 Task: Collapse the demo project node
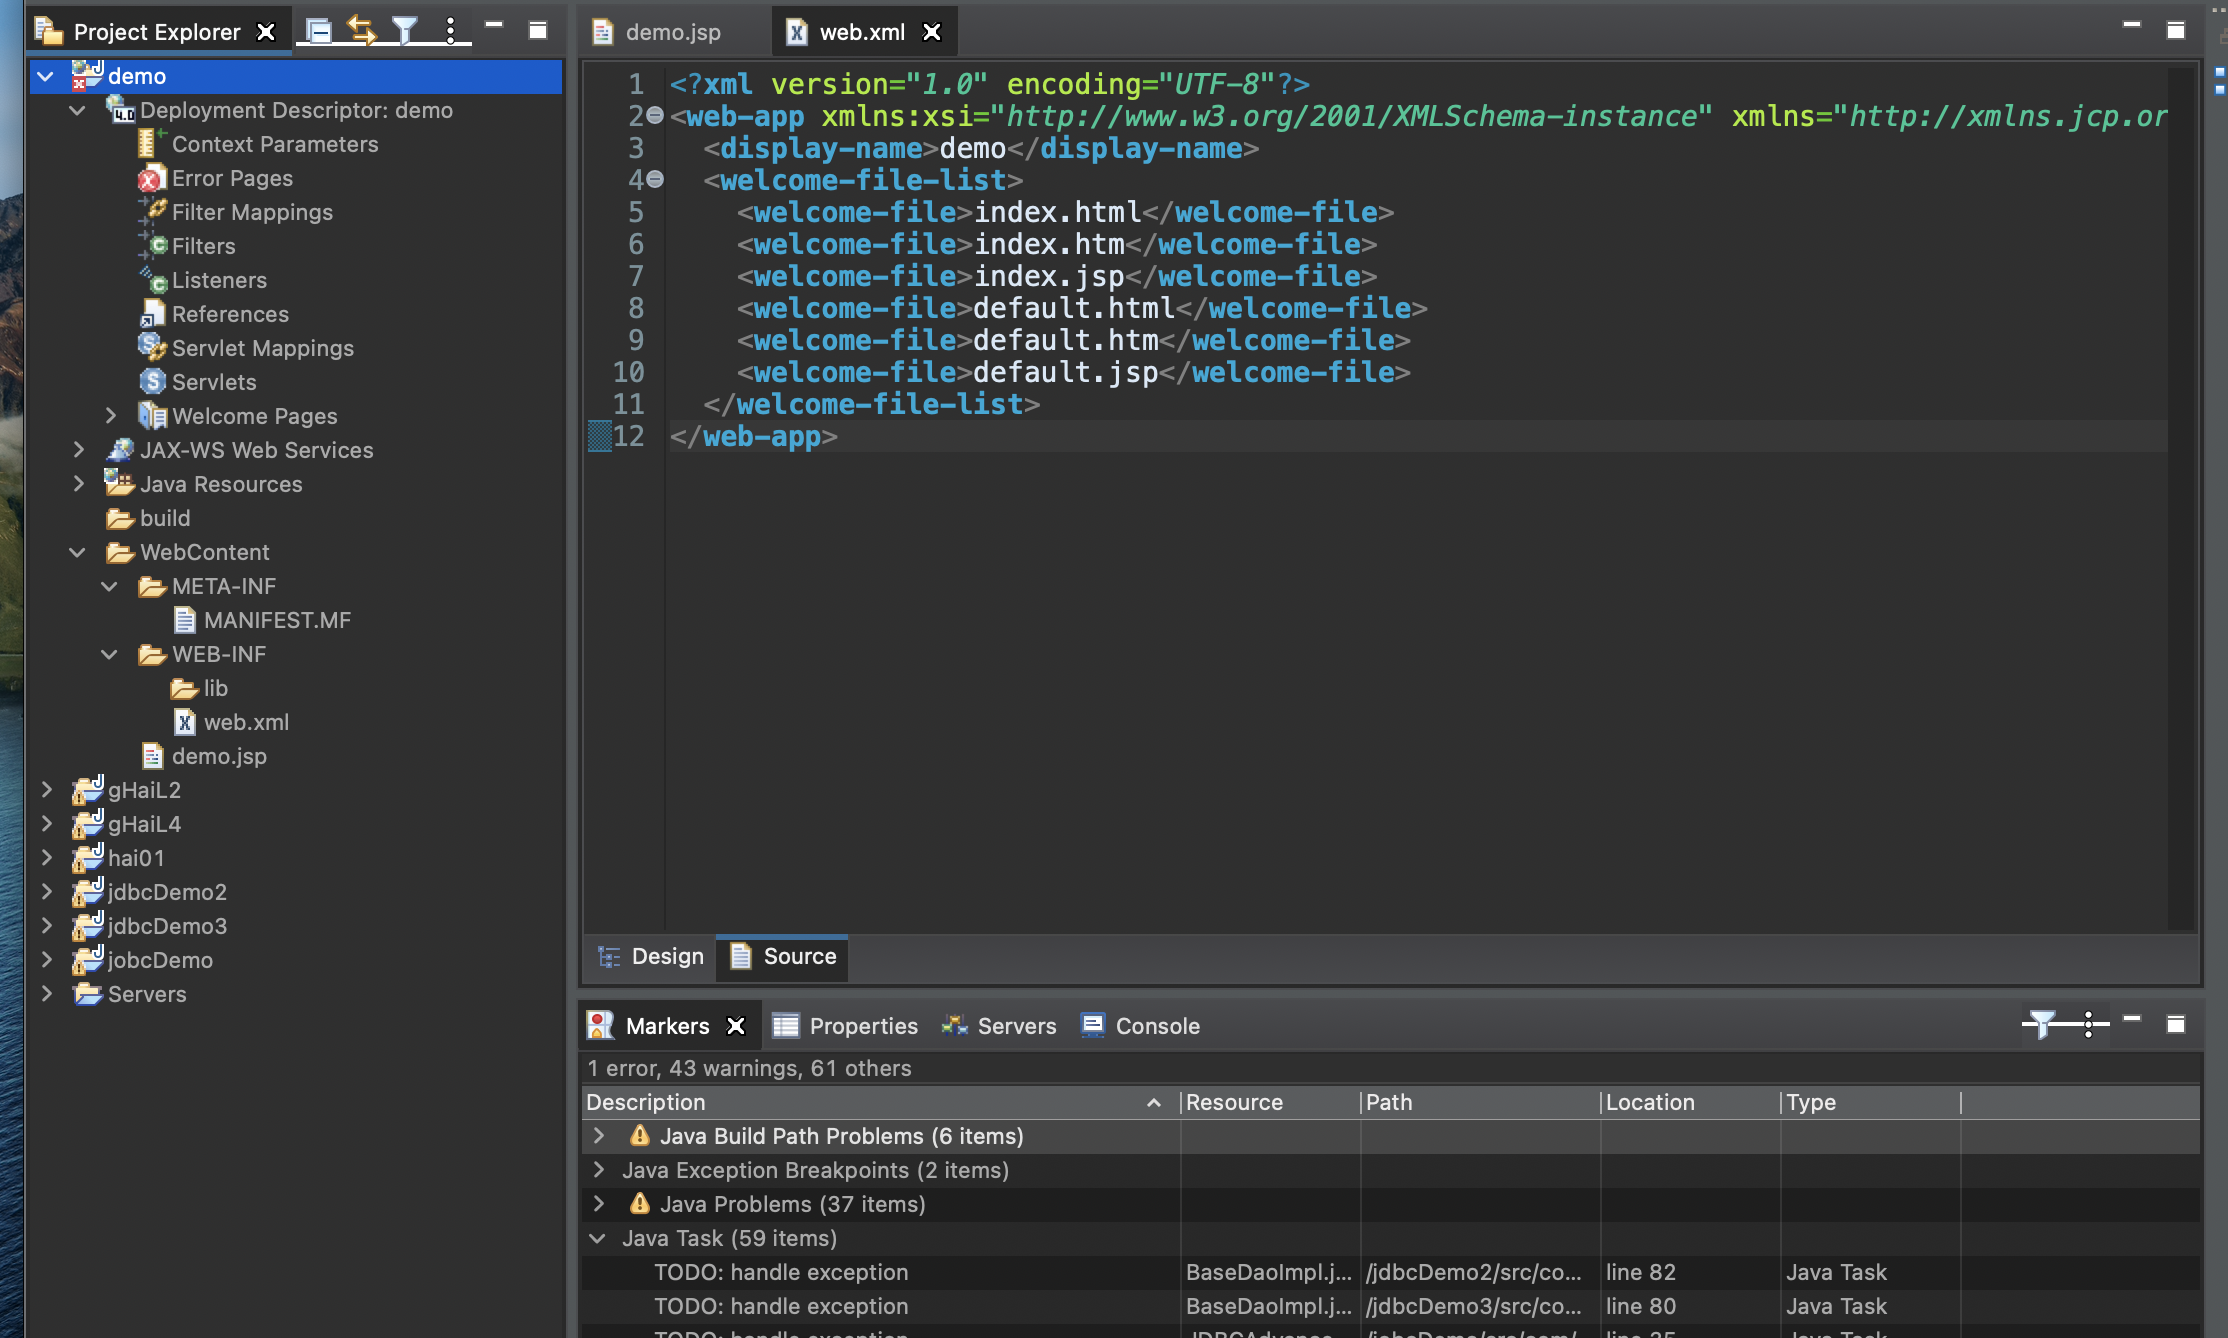pyautogui.click(x=46, y=76)
